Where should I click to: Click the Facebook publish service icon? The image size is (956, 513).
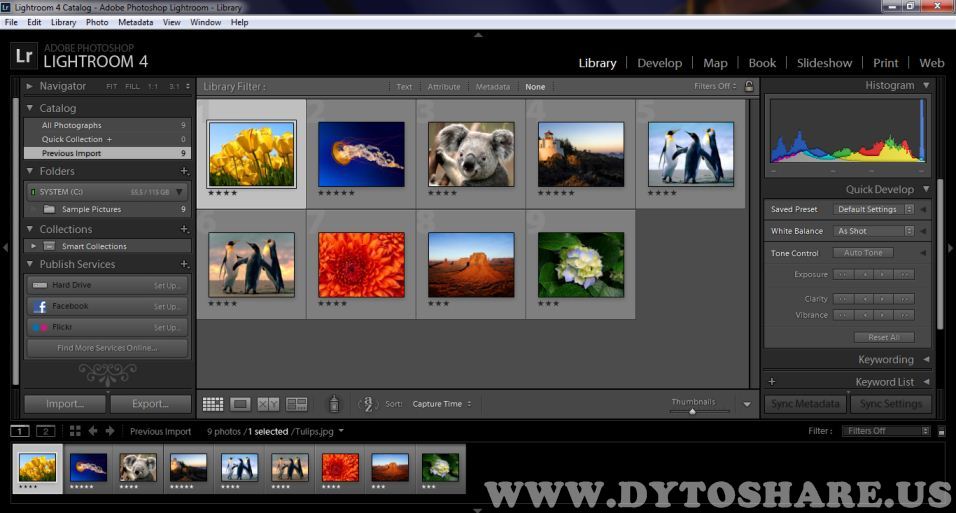(40, 306)
